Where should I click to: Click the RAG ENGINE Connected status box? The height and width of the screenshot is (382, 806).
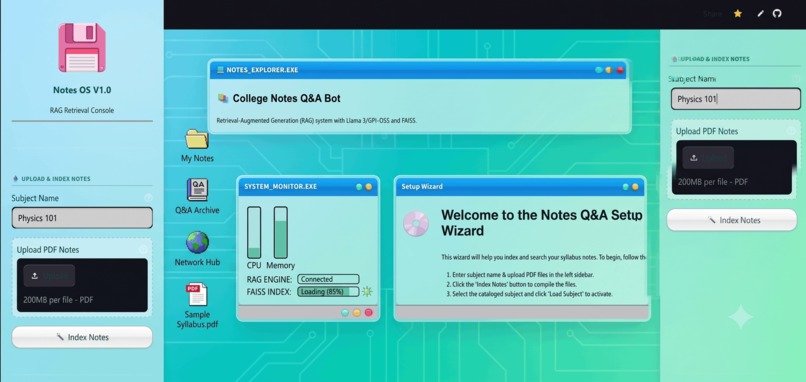328,279
